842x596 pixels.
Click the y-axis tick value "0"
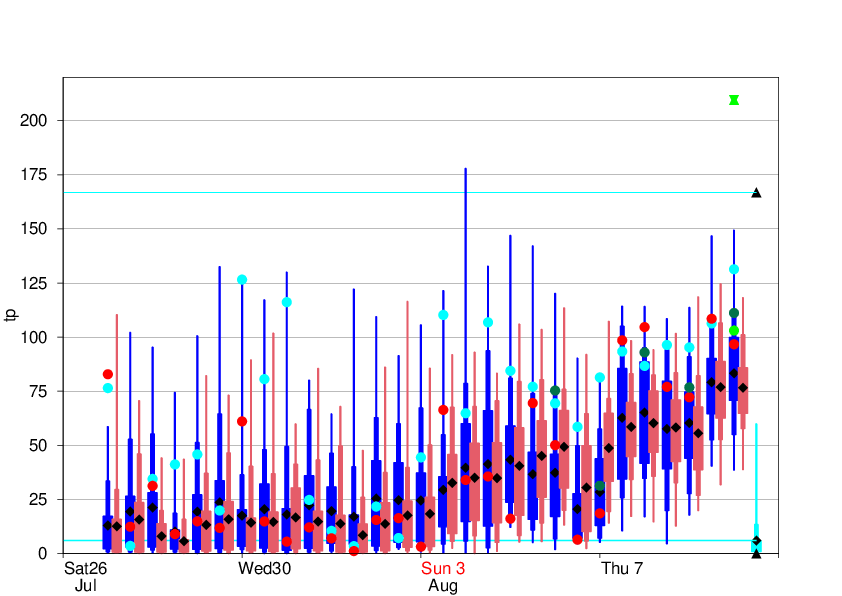[42, 554]
